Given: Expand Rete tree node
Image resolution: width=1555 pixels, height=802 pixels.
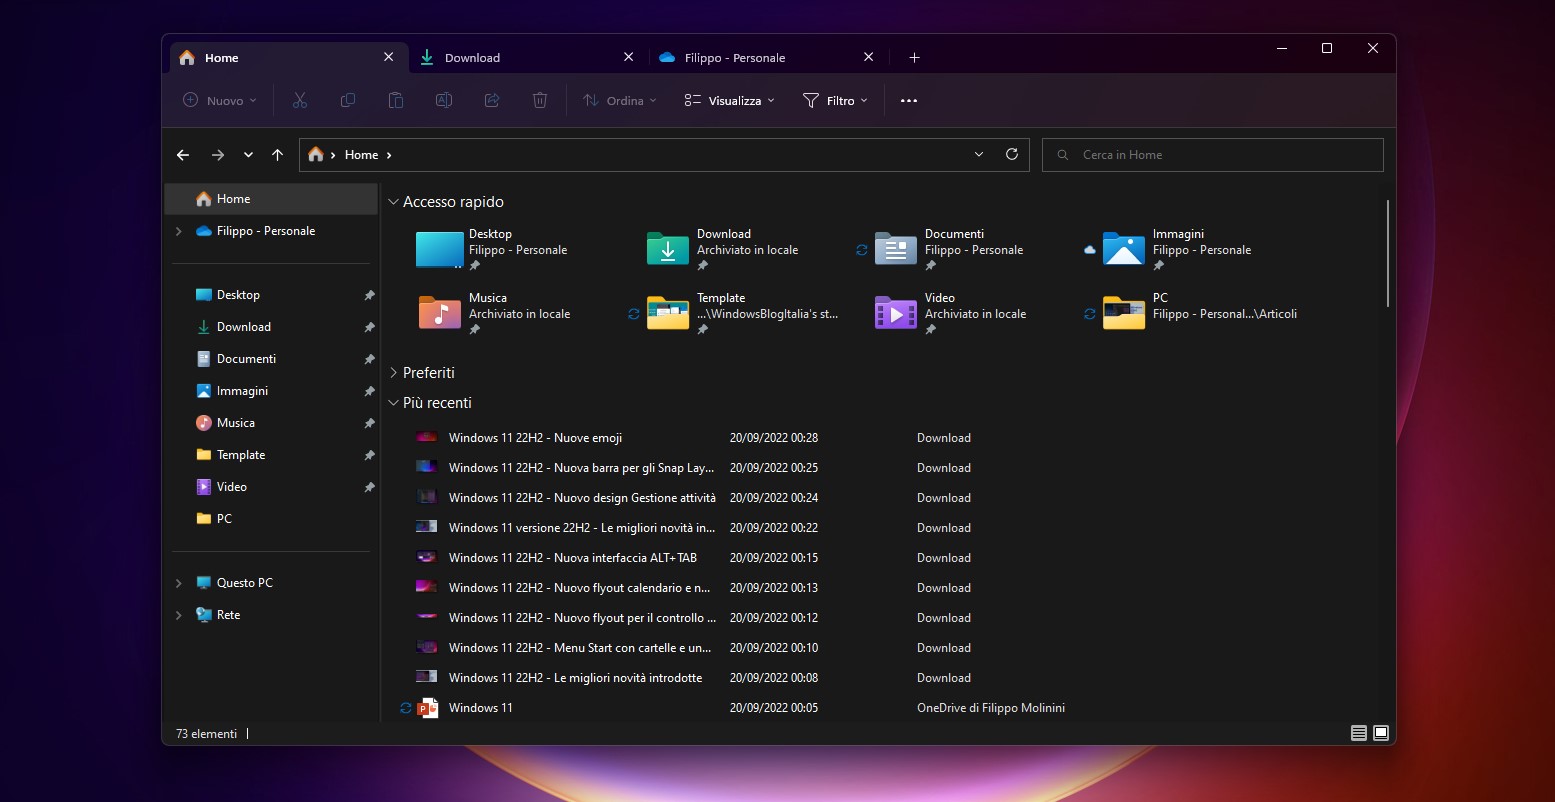Looking at the screenshot, I should point(179,615).
